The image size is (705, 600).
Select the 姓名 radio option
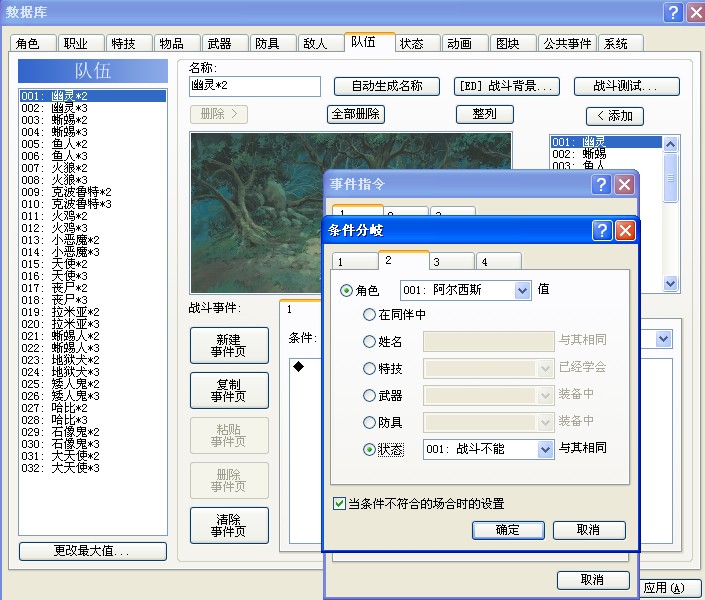pyautogui.click(x=369, y=342)
